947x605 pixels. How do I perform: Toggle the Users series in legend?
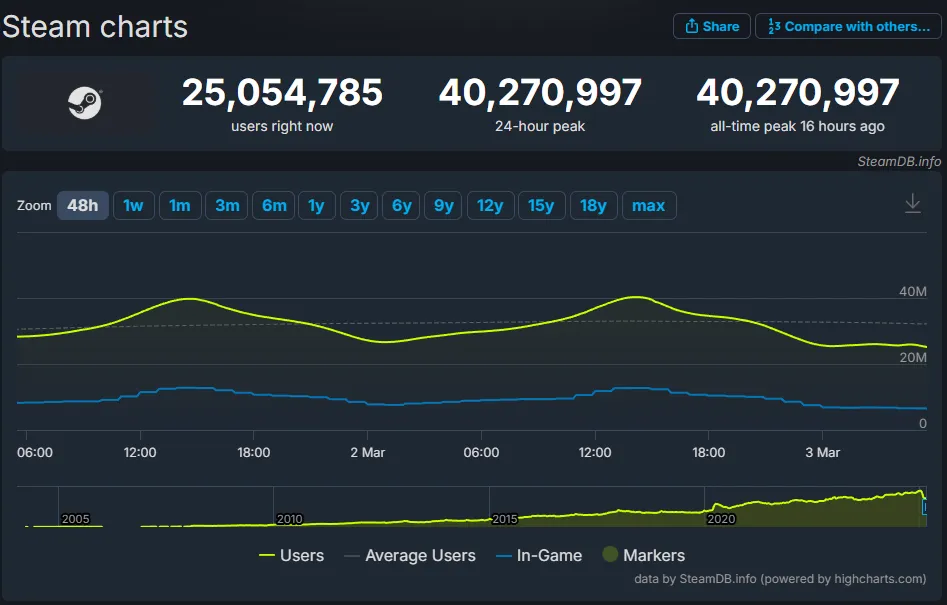tap(291, 555)
